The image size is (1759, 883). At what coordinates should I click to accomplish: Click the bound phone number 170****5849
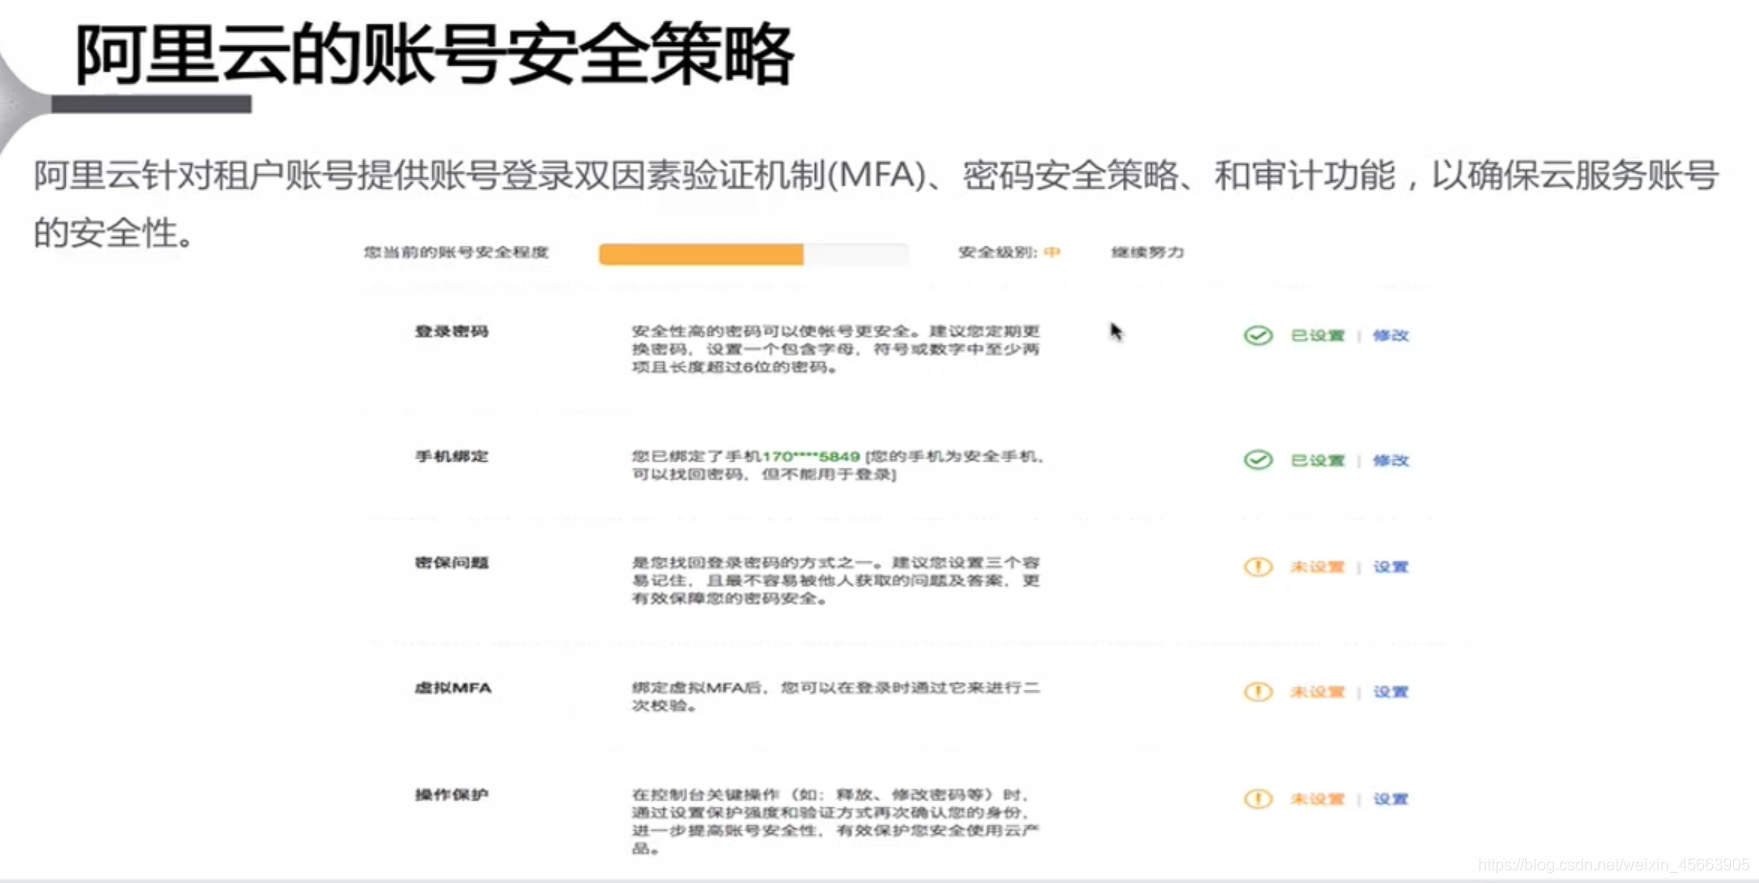(811, 457)
